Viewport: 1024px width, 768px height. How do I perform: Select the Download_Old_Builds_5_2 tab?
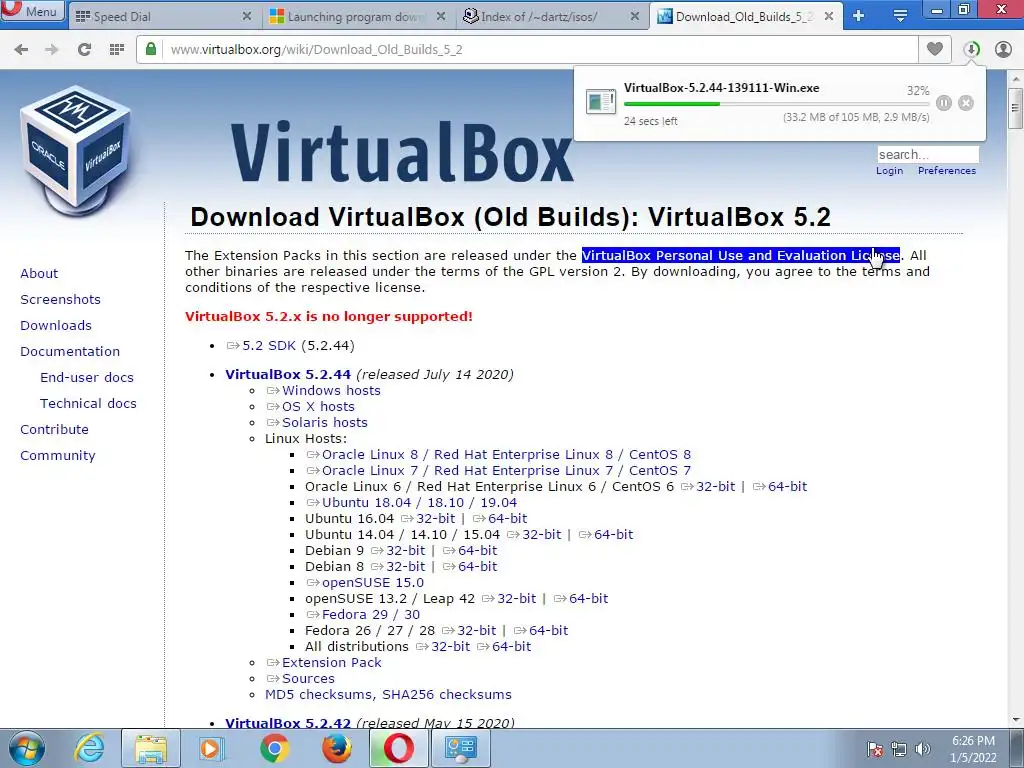pos(745,16)
